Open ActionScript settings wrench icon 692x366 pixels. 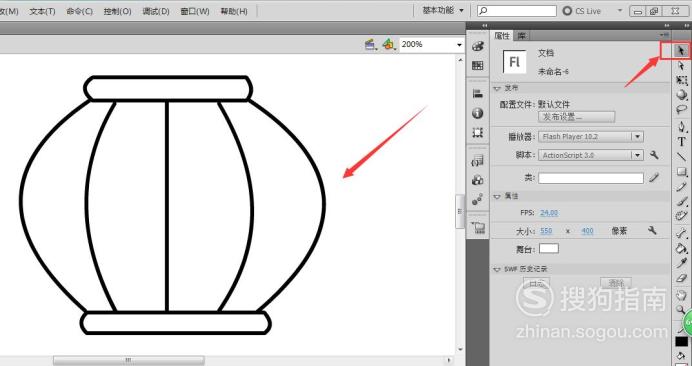point(654,155)
